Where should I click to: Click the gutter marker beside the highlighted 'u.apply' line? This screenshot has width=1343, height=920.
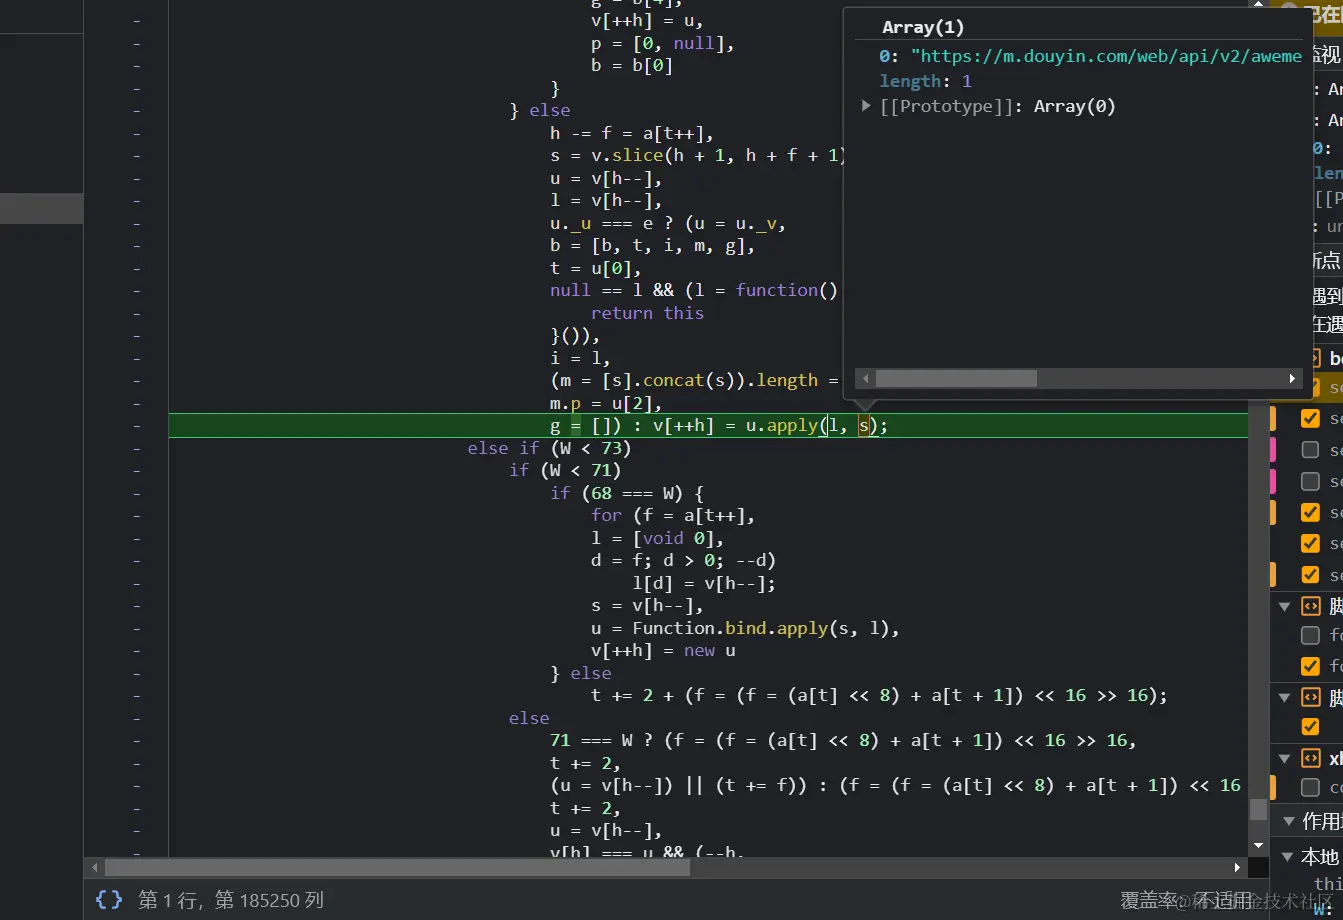pos(136,425)
